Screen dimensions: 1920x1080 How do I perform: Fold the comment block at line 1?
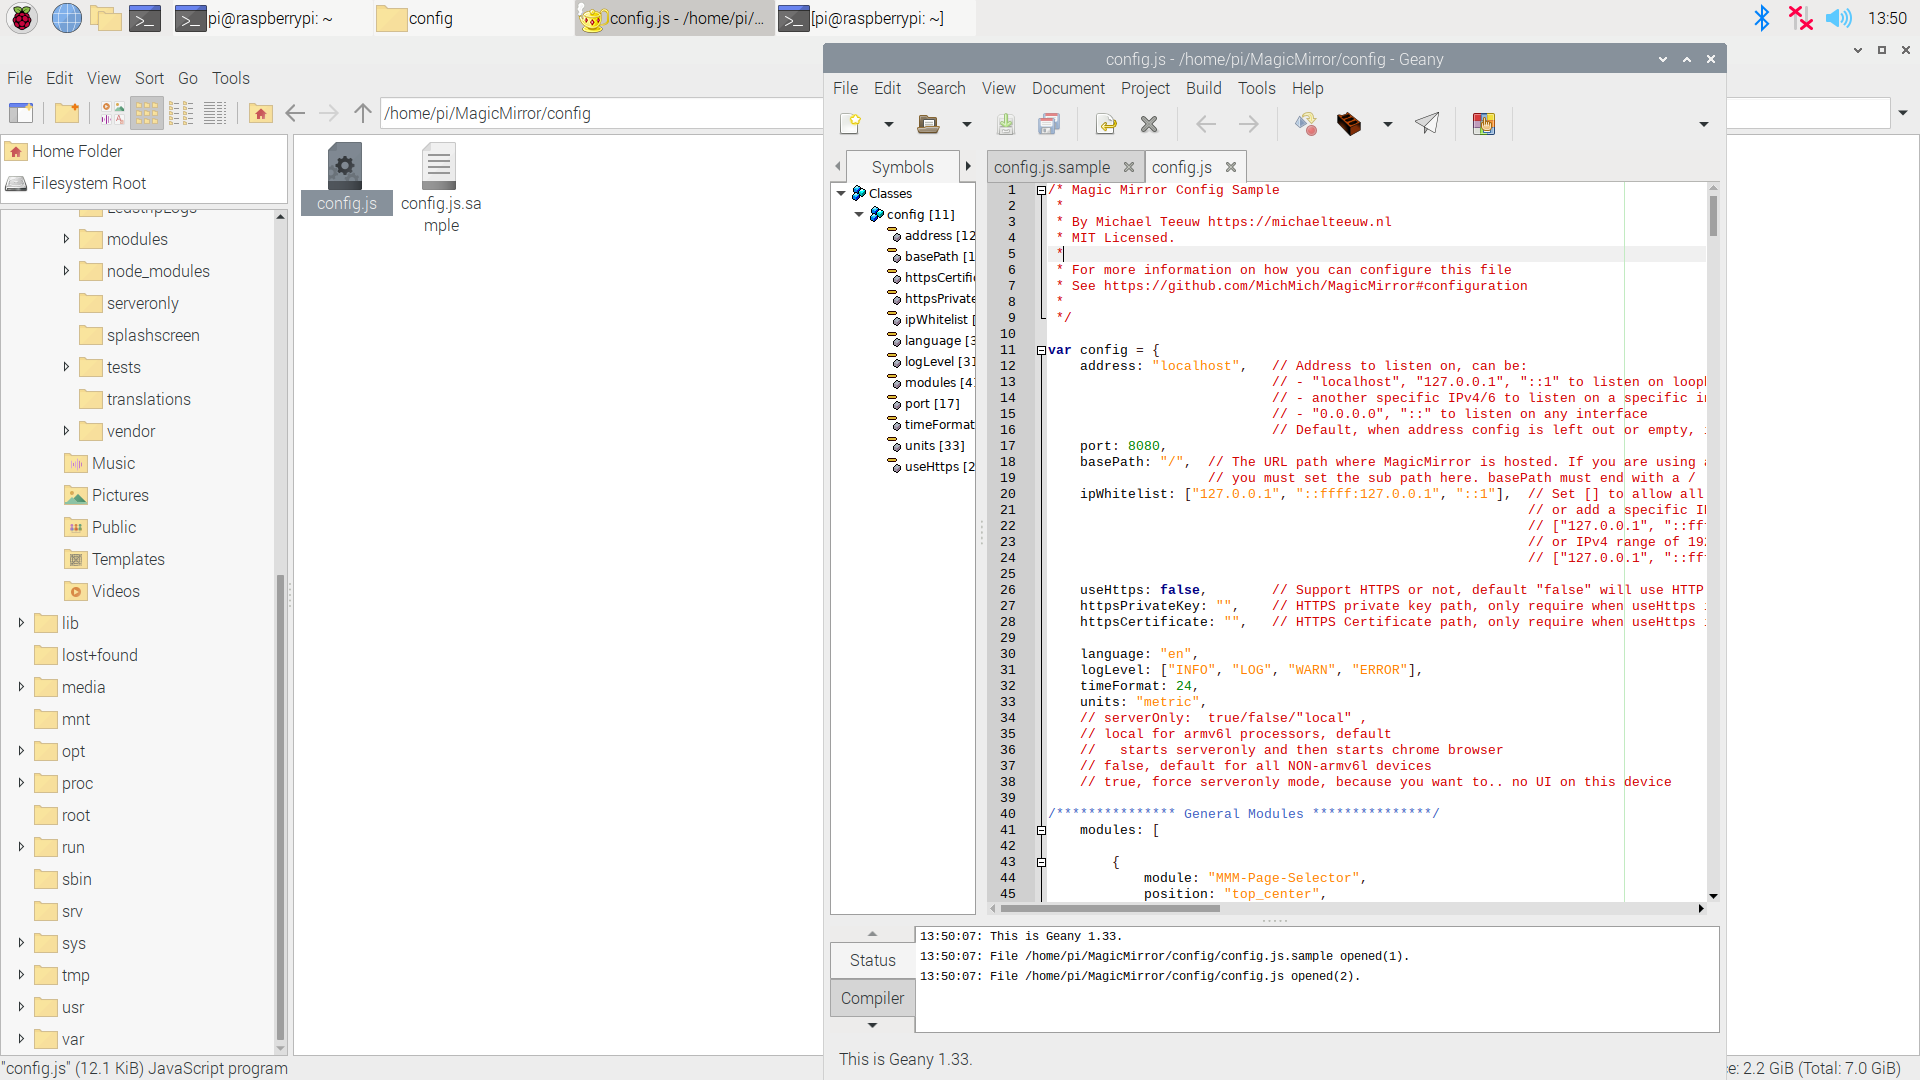coord(1042,190)
